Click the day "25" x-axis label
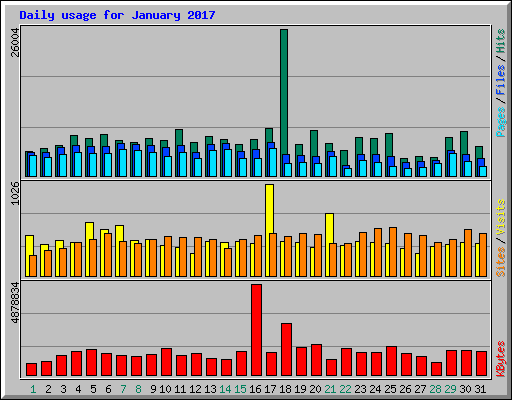This screenshot has height=400, width=512. coord(390,389)
